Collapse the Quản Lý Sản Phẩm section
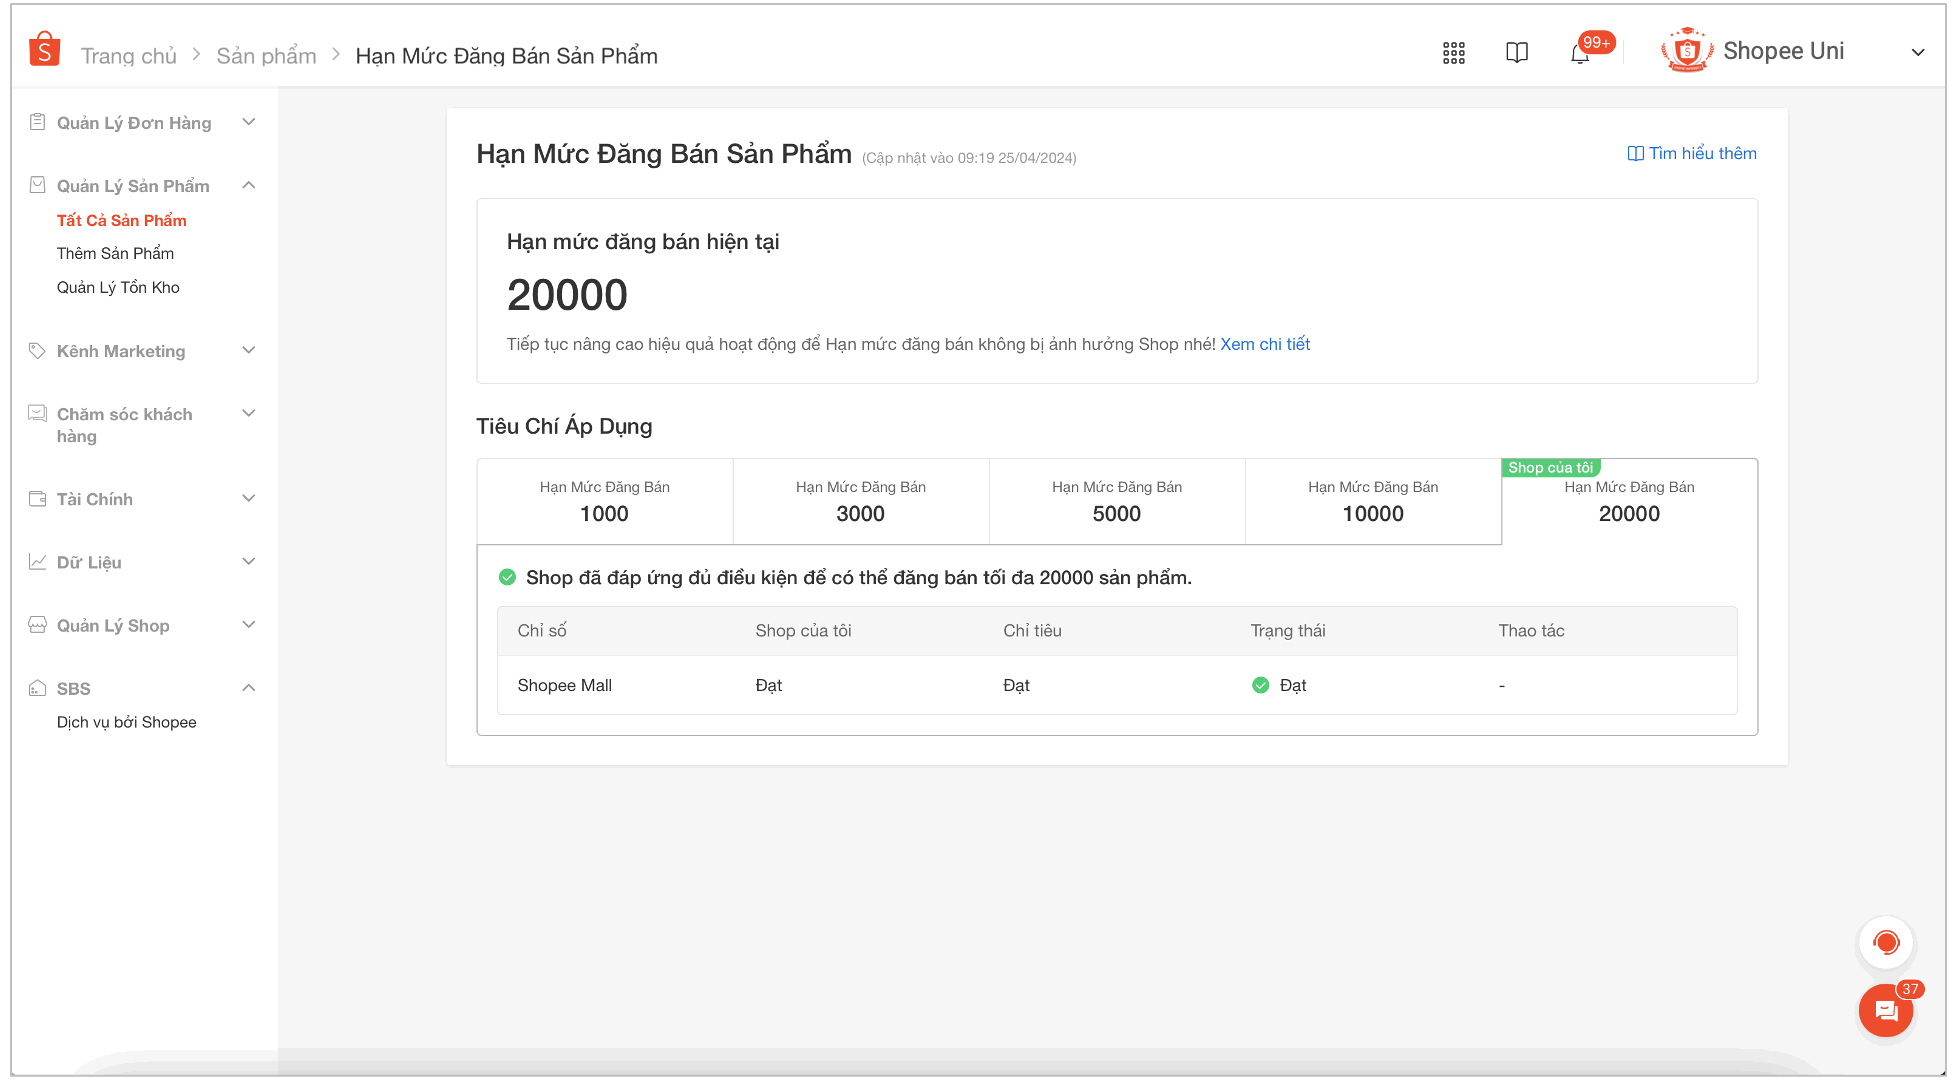The image size is (1957, 1080). pyautogui.click(x=249, y=185)
